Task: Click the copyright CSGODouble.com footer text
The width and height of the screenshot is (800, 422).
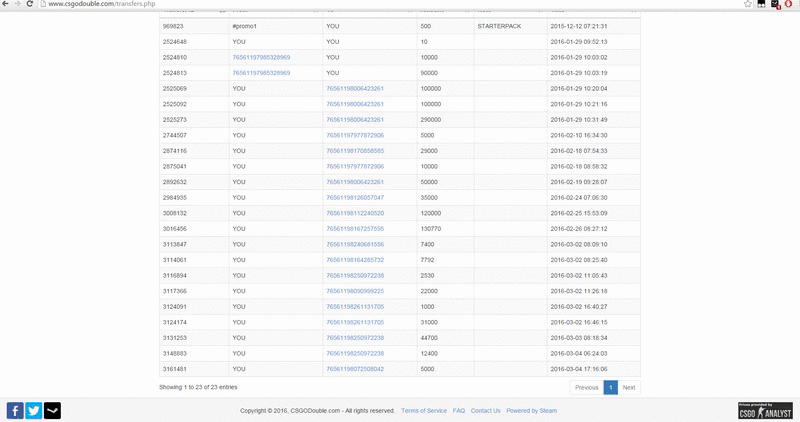Action: coord(317,410)
